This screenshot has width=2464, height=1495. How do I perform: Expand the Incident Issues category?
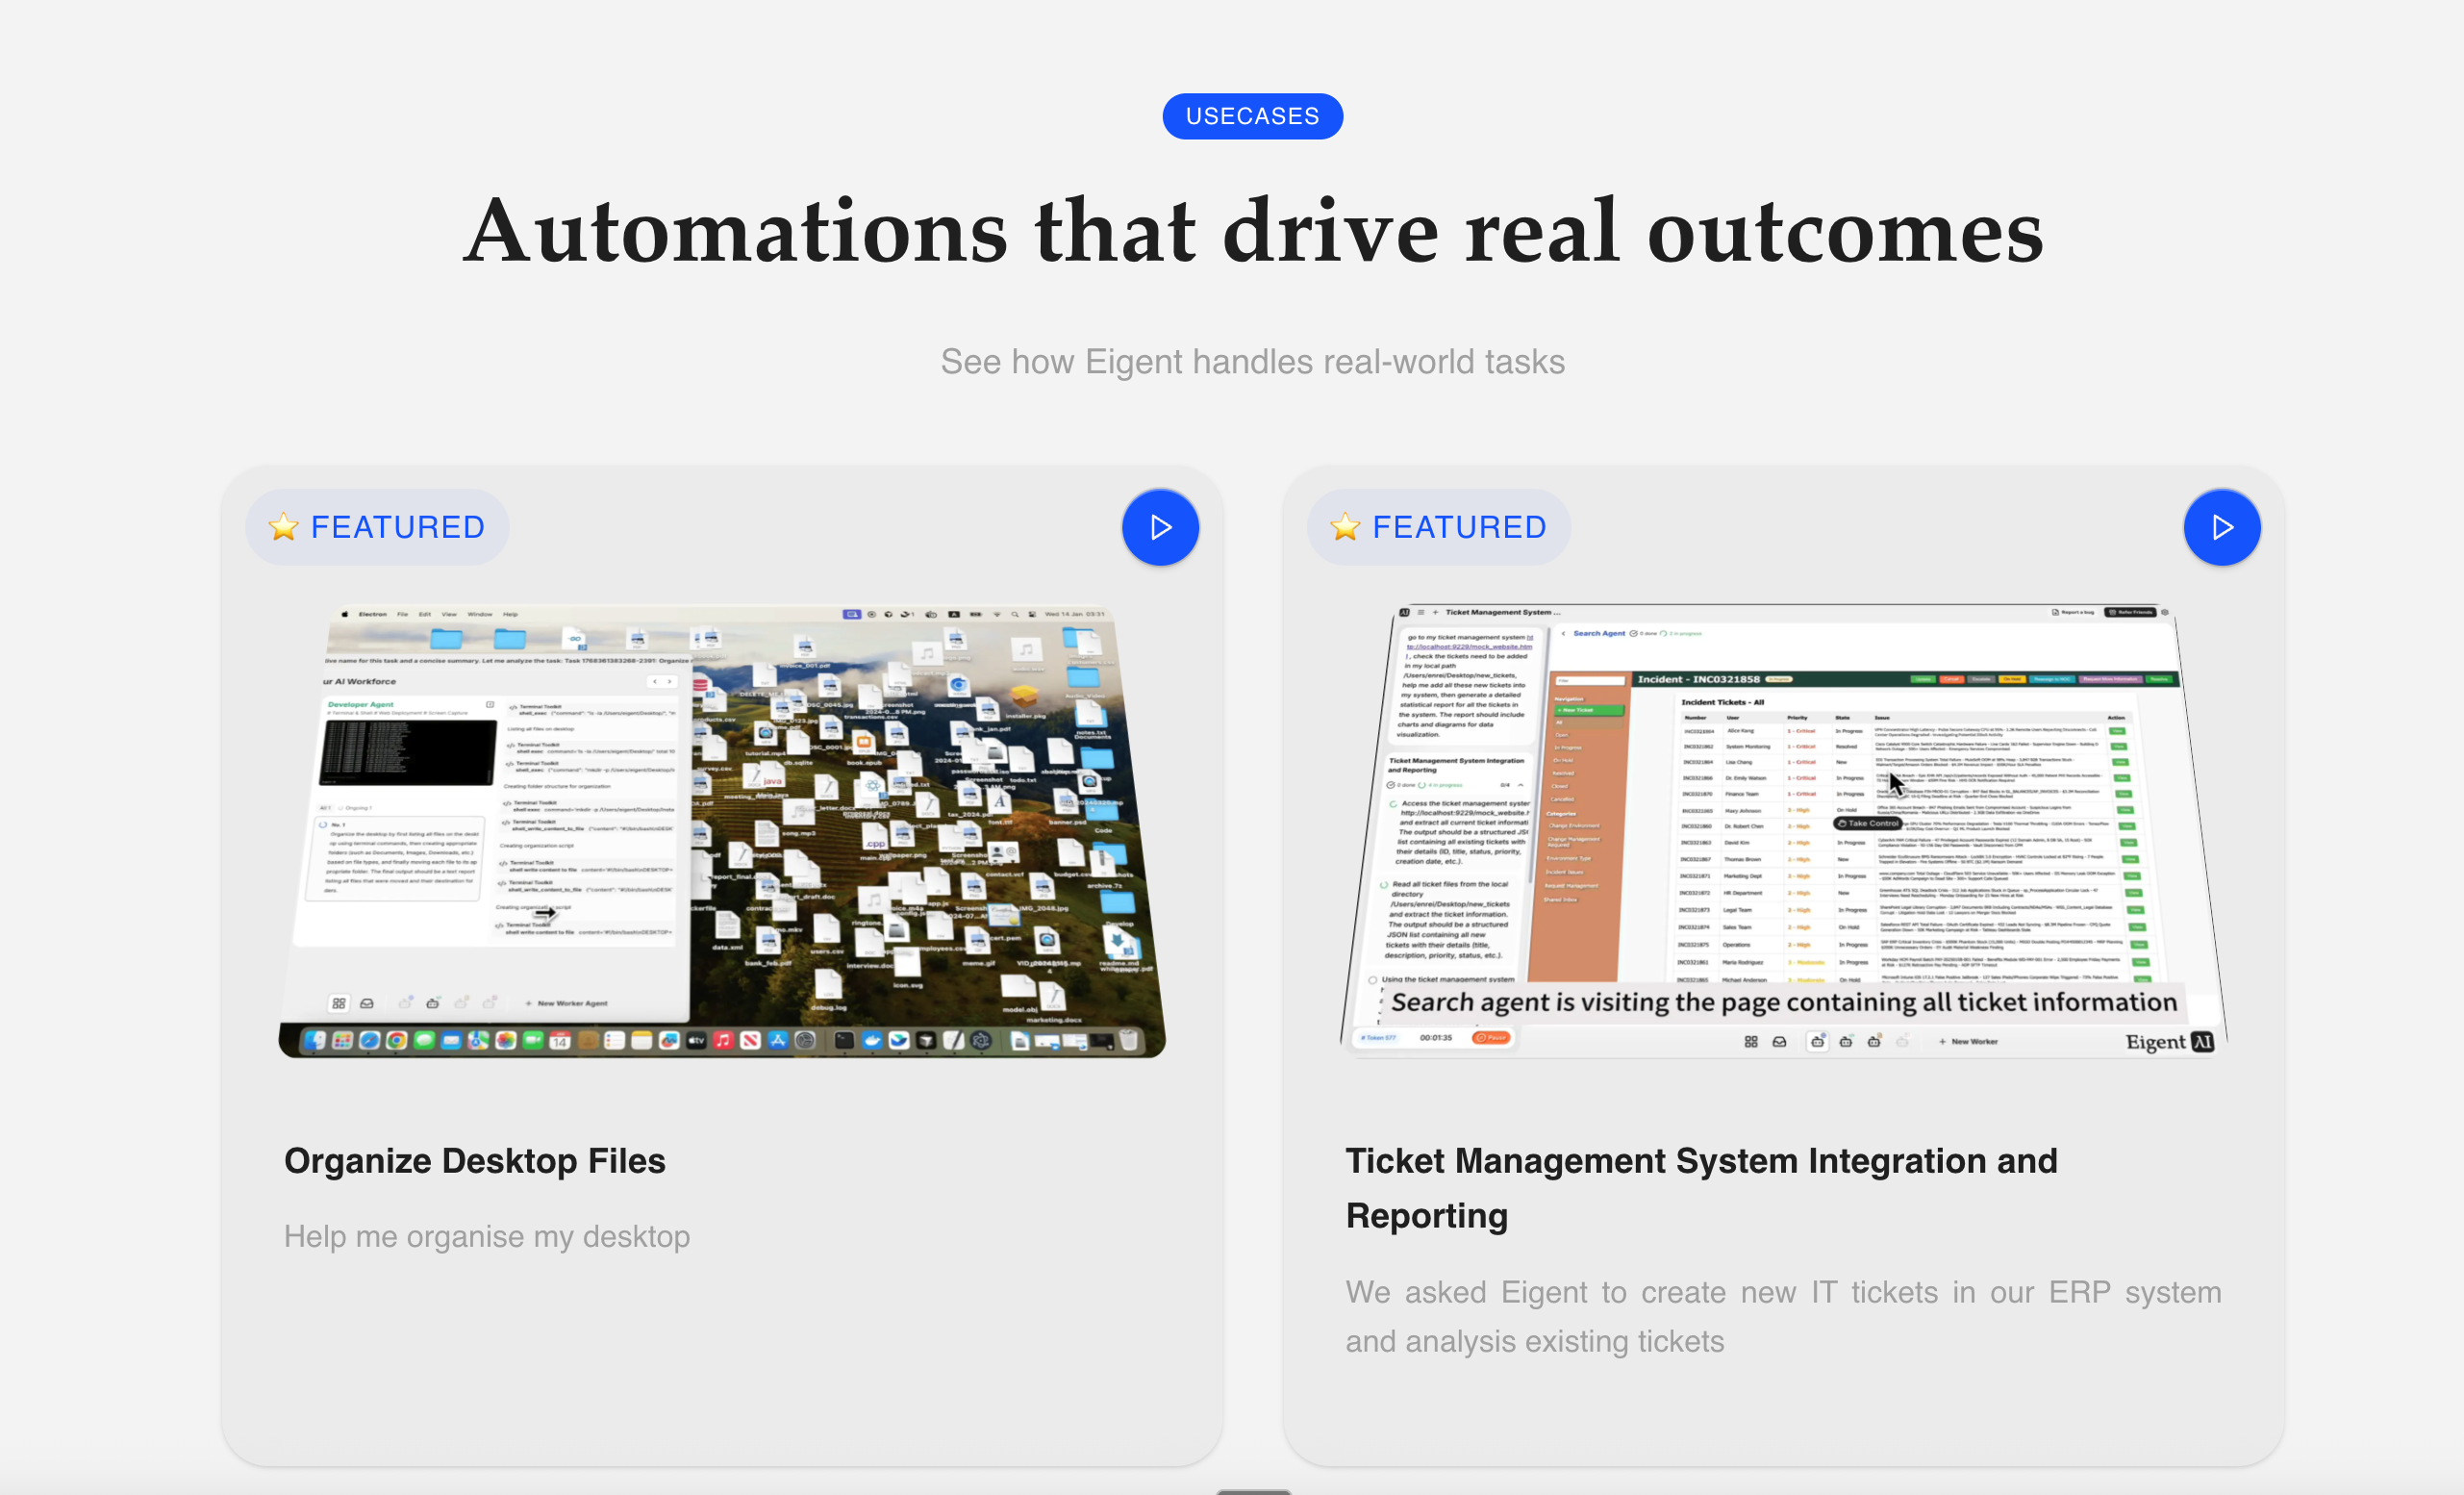pos(1567,872)
